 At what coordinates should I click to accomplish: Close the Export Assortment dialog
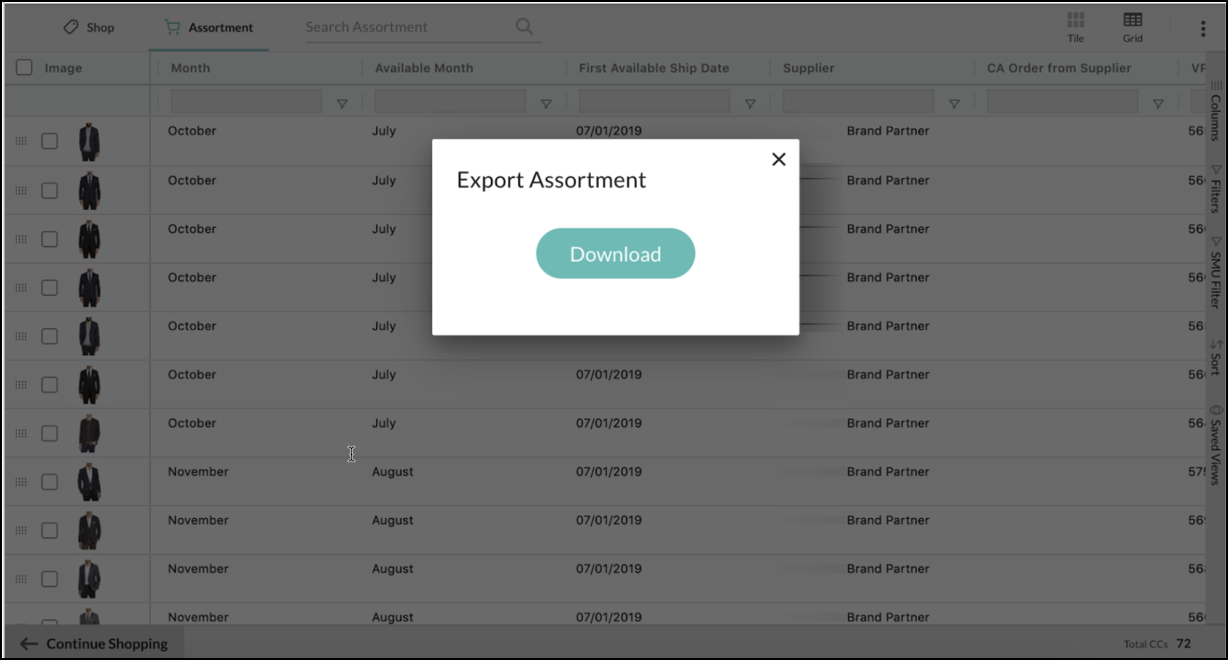click(779, 159)
